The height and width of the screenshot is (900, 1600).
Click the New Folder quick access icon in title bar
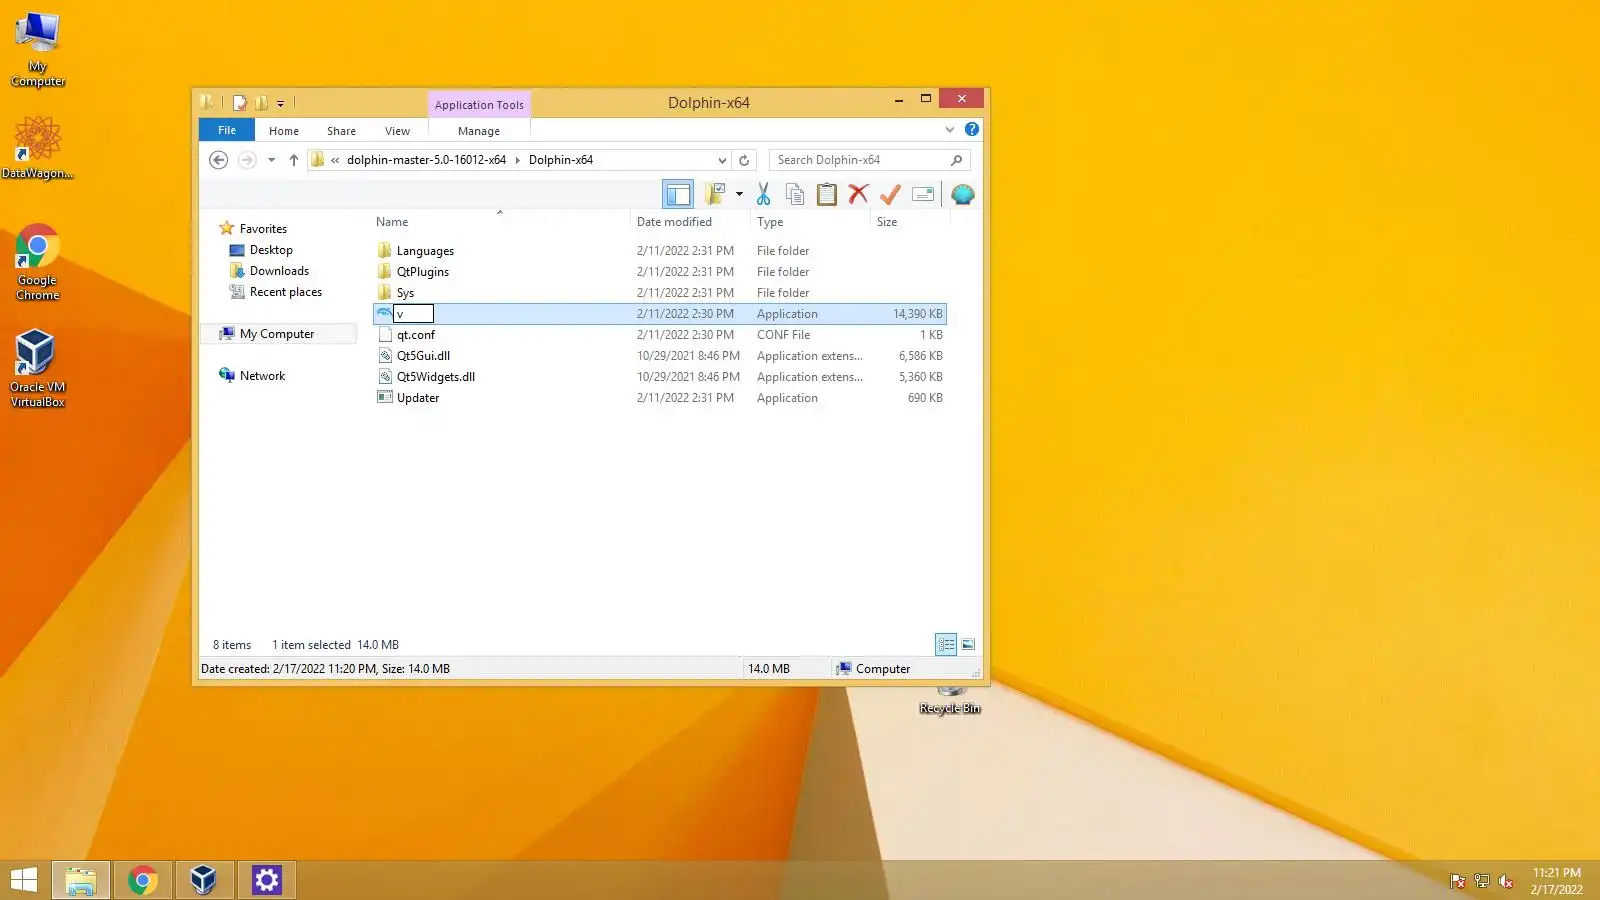pos(261,102)
